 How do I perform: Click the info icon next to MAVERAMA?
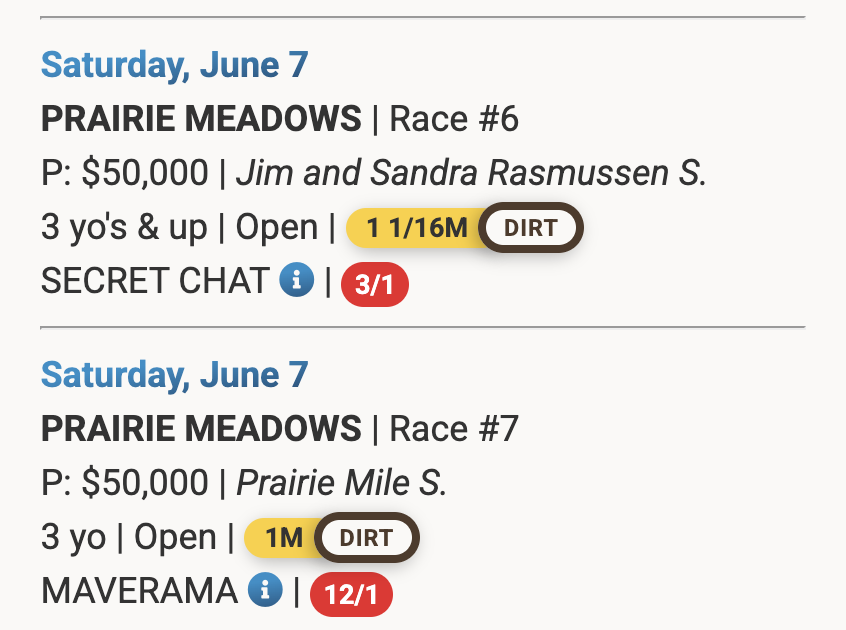[x=265, y=591]
